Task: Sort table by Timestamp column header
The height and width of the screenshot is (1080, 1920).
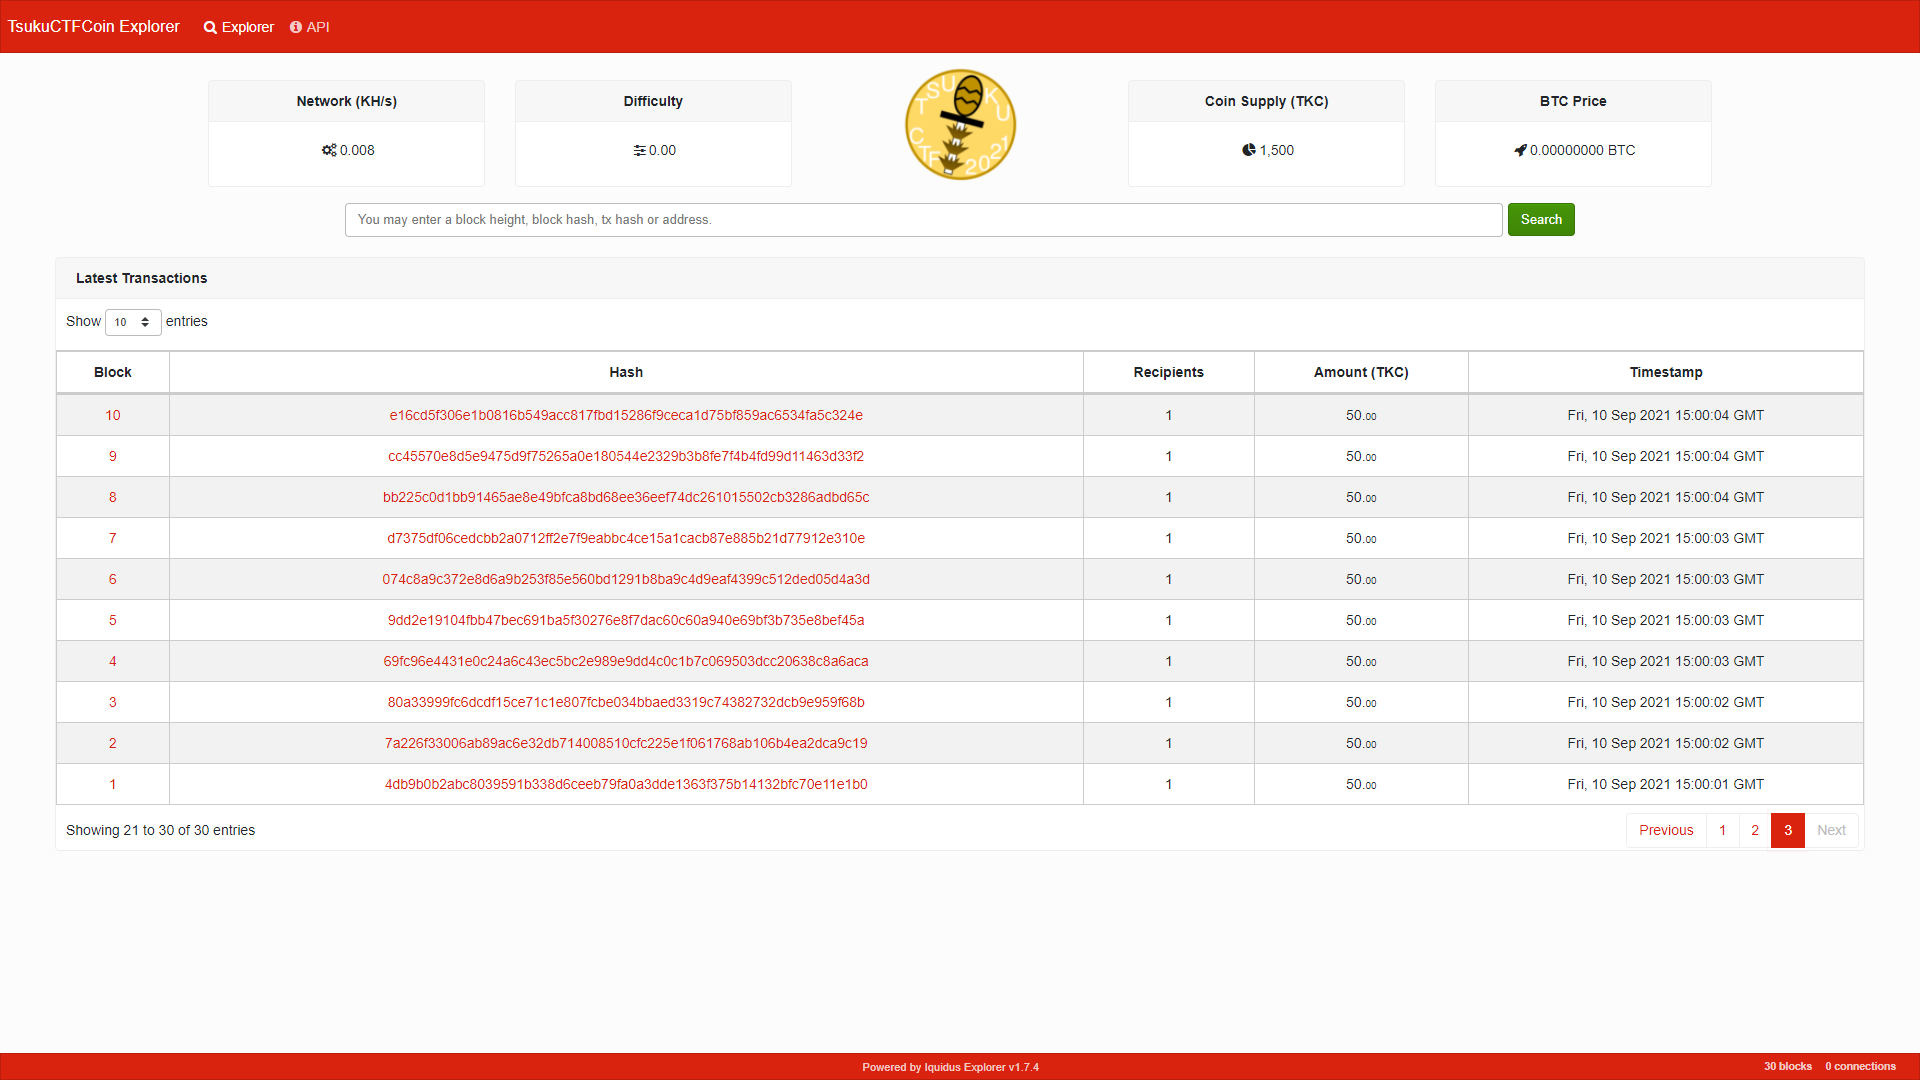Action: click(1665, 372)
